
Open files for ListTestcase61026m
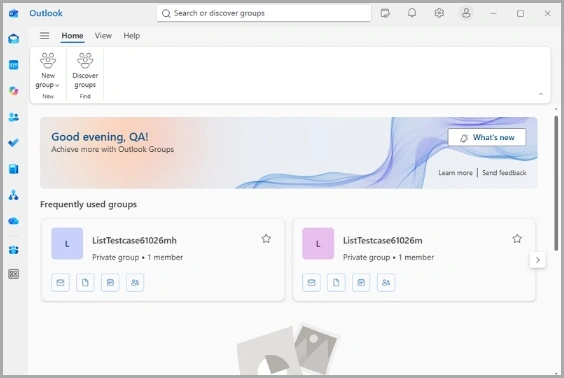(x=336, y=282)
